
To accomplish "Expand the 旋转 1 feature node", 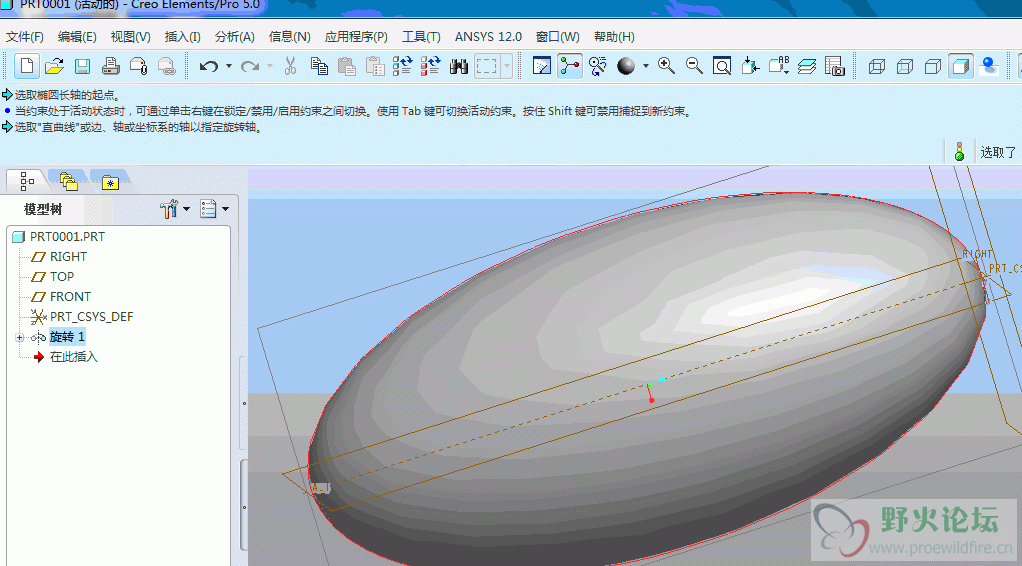I will click(x=20, y=337).
